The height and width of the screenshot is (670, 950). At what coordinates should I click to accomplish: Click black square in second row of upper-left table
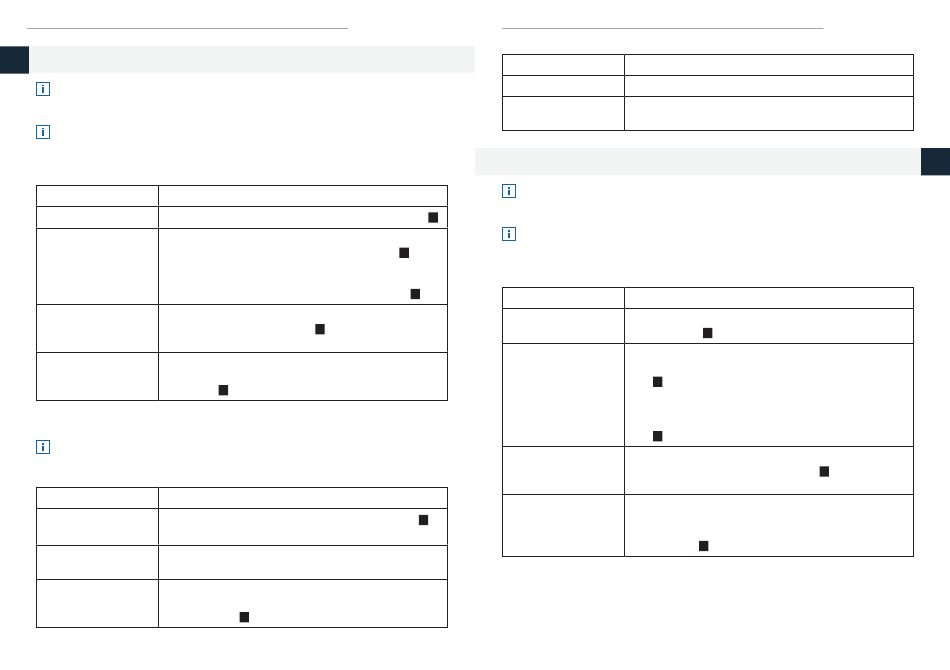pos(433,217)
